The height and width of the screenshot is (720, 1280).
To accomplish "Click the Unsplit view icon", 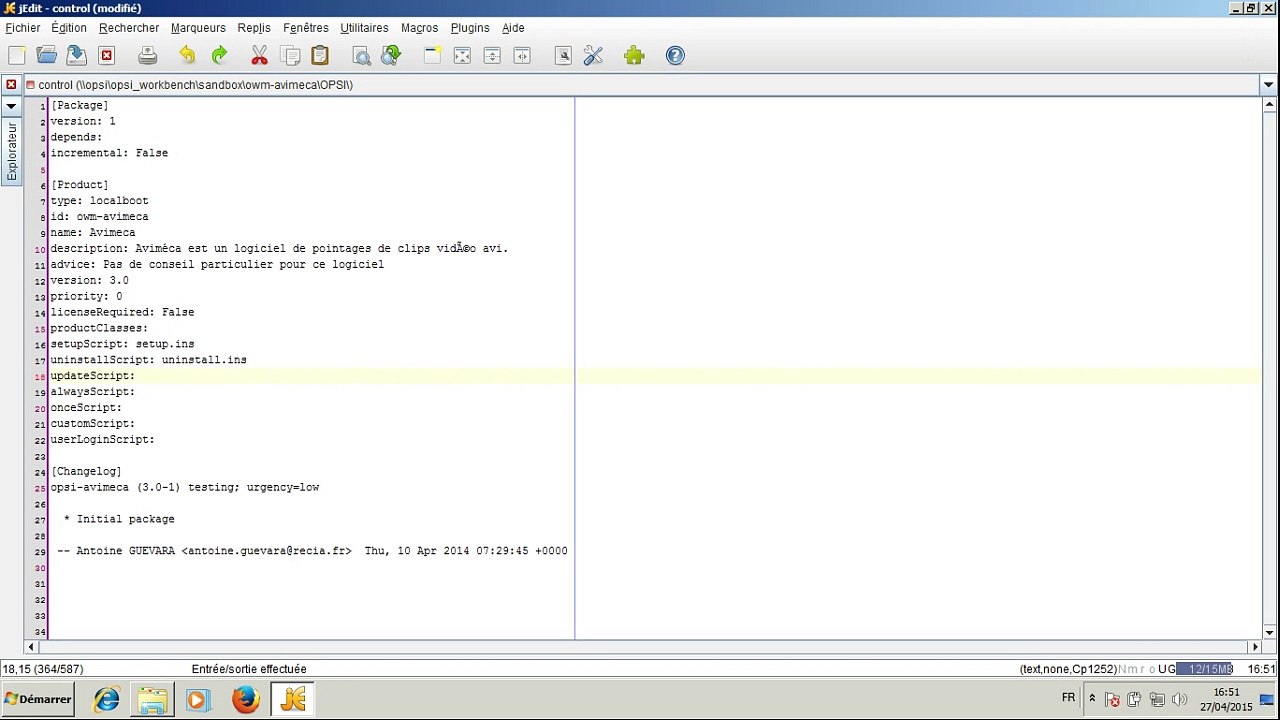I will click(462, 56).
